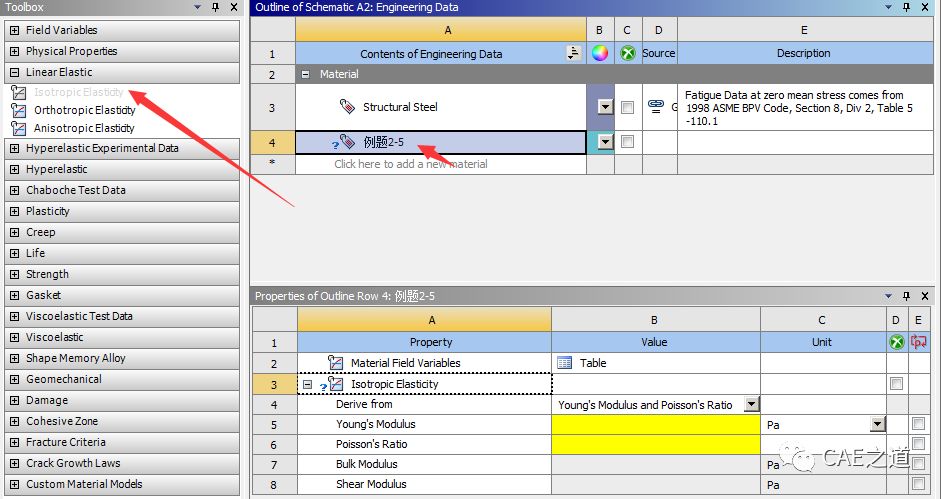Image resolution: width=941 pixels, height=499 pixels.
Task: Toggle the 例题2-5 column C checkbox
Action: point(628,142)
